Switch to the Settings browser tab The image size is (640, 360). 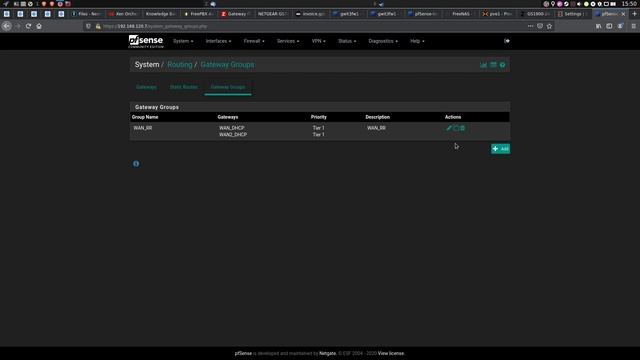(x=572, y=14)
